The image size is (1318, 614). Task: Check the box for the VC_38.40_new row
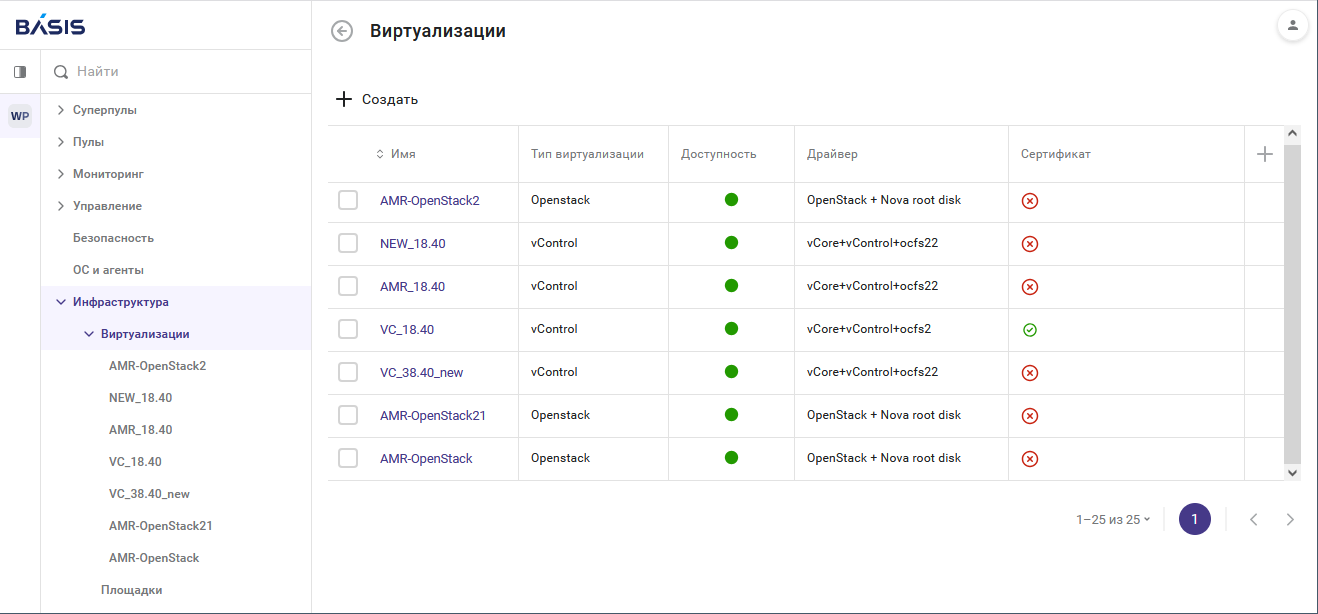[348, 371]
